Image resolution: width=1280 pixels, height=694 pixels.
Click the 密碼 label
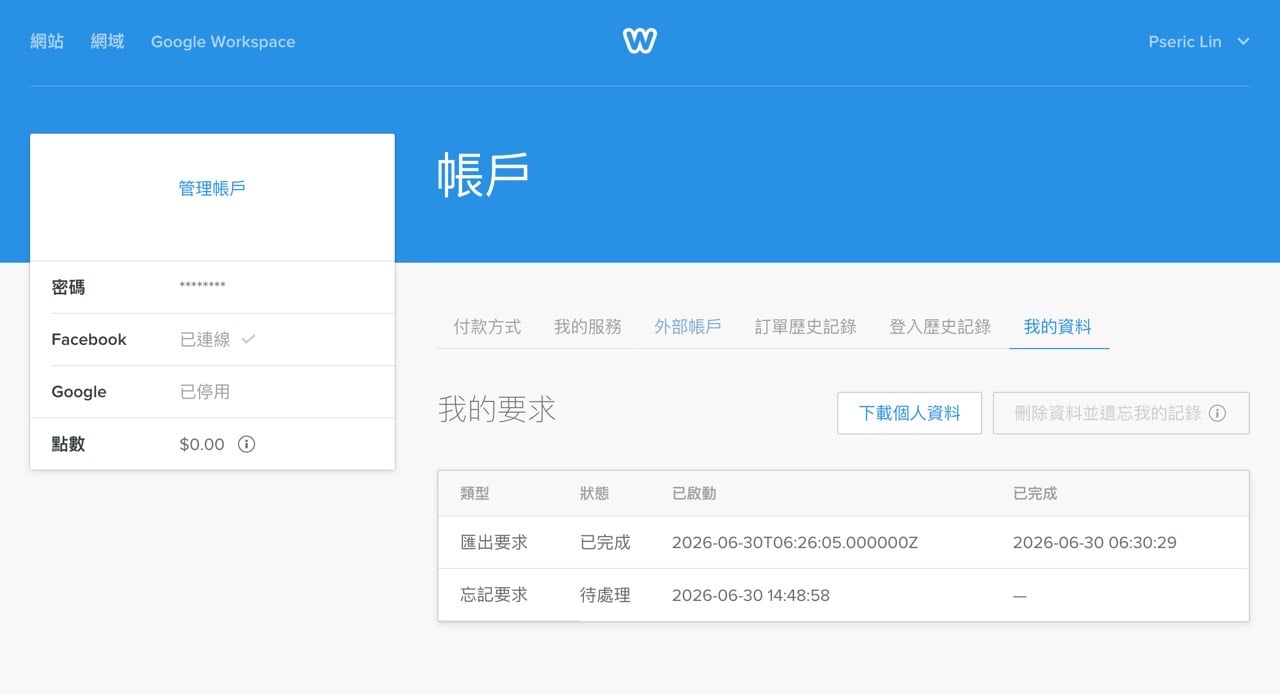click(x=68, y=288)
